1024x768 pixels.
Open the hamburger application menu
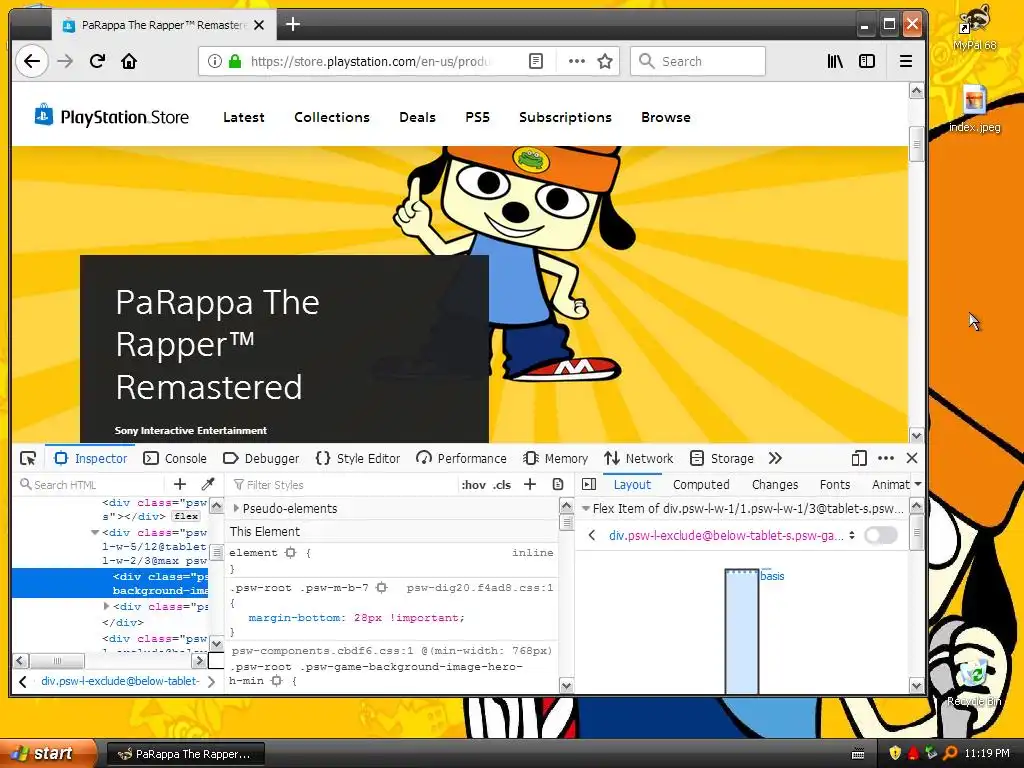coord(906,61)
